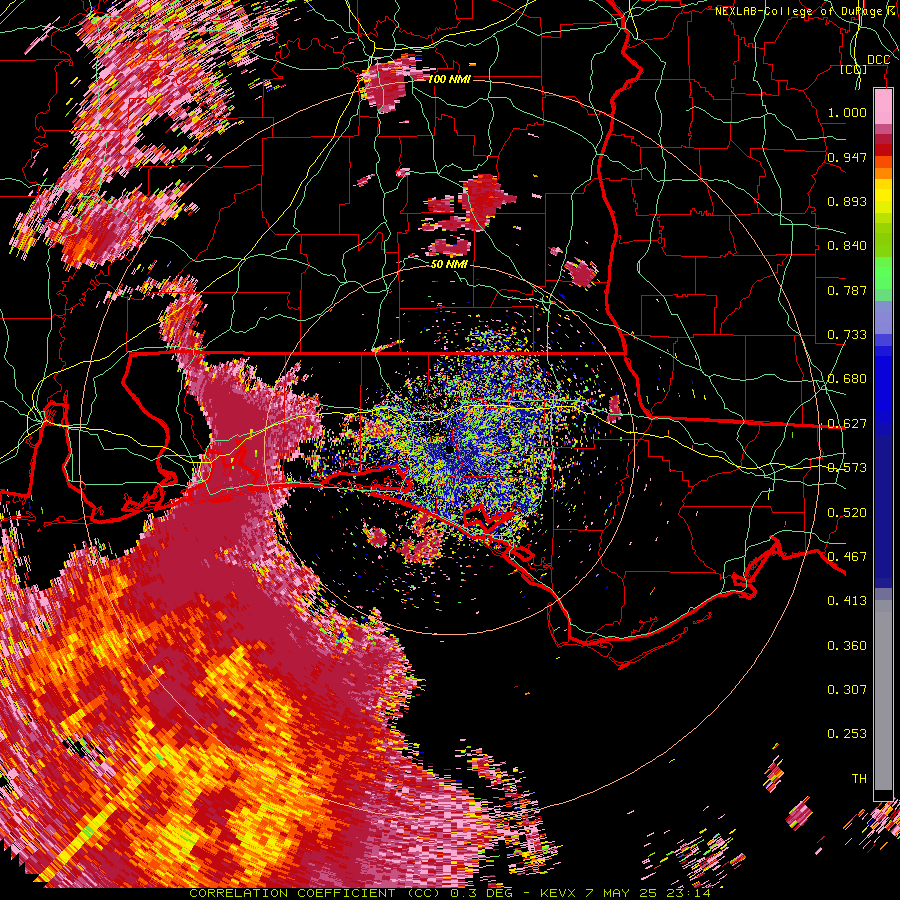Select the 0.947 scale value
Viewport: 900px width, 900px height.
[847, 157]
